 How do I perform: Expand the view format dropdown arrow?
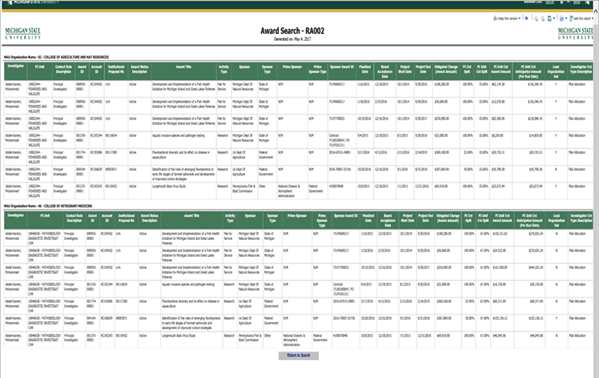click(566, 18)
